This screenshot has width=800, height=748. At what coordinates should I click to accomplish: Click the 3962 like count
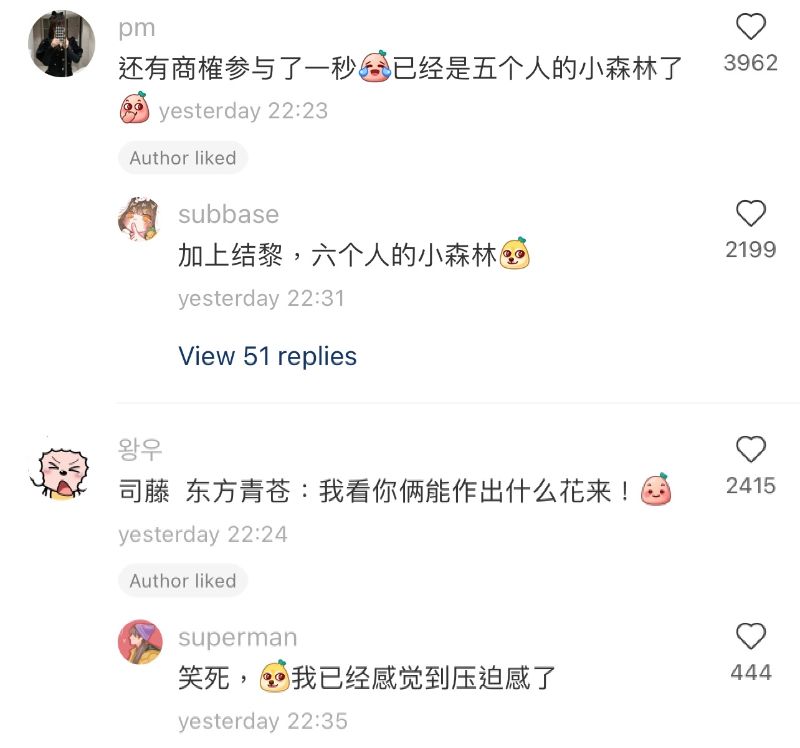tap(751, 63)
